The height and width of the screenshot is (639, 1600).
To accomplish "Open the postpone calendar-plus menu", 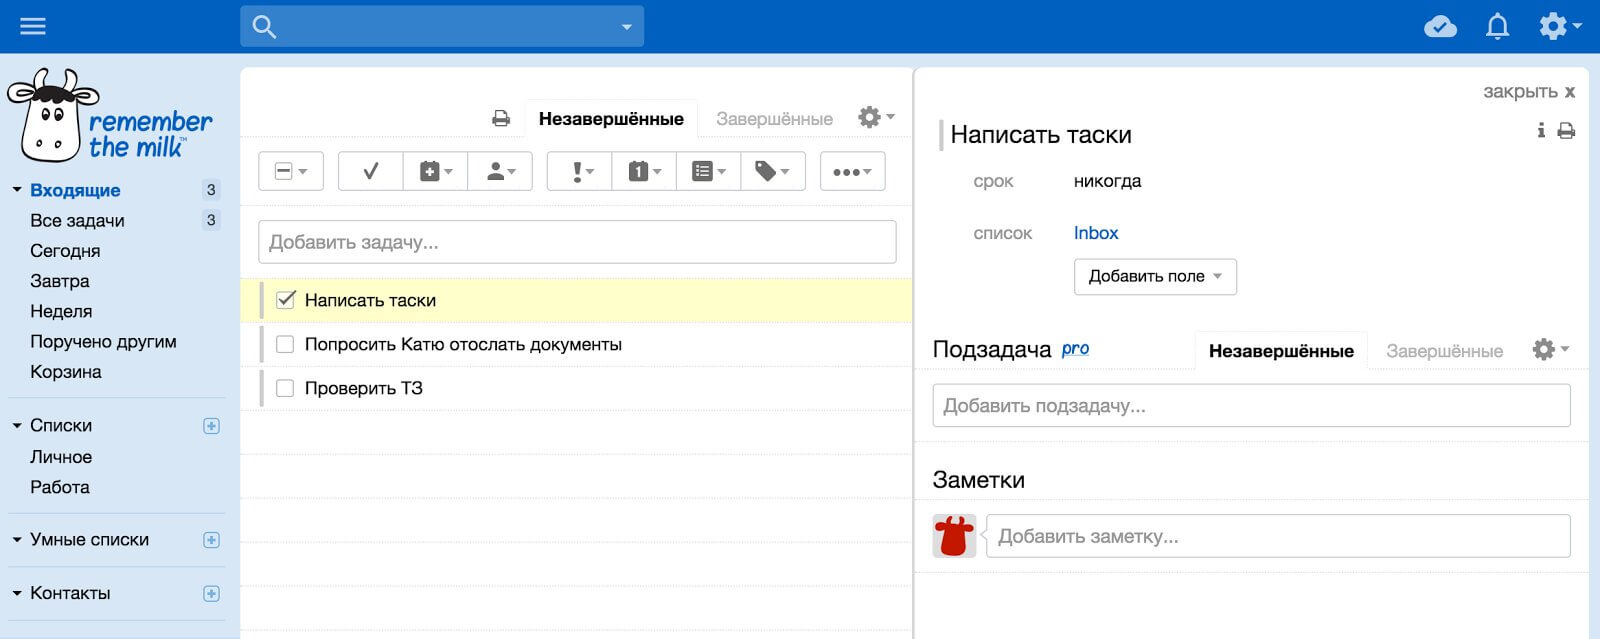I will (x=436, y=171).
